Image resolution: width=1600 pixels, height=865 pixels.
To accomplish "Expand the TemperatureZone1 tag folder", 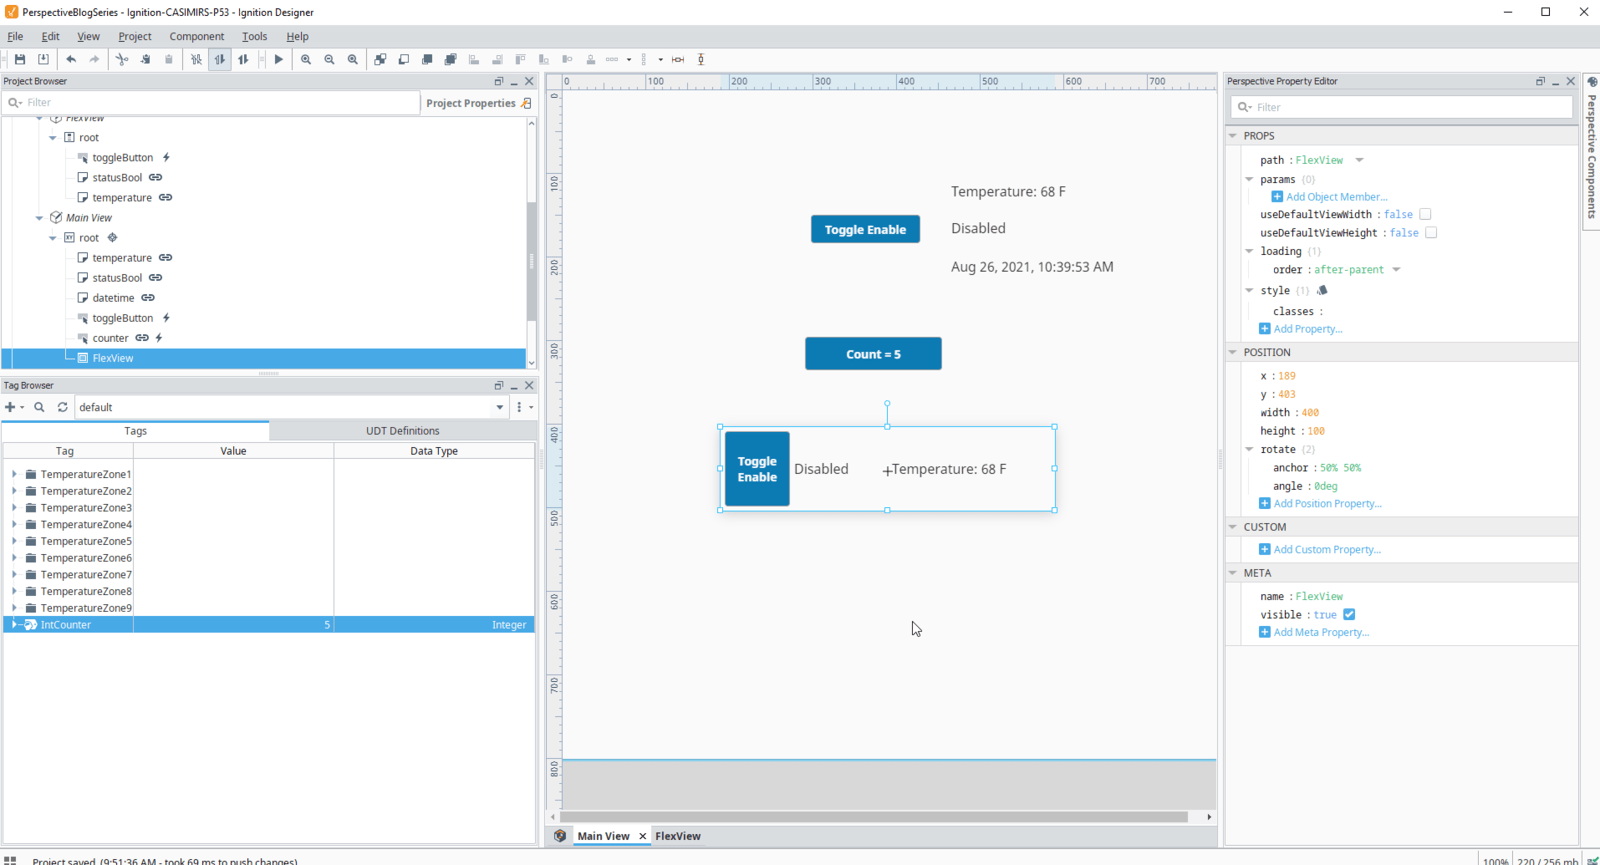I will coord(14,474).
